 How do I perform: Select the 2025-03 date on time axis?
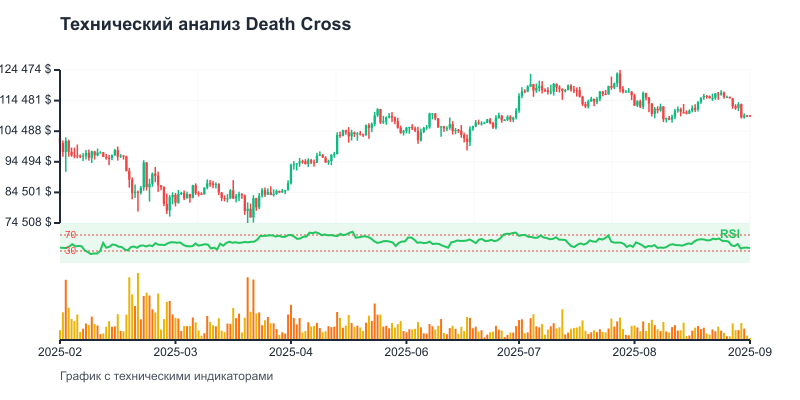[x=177, y=352]
